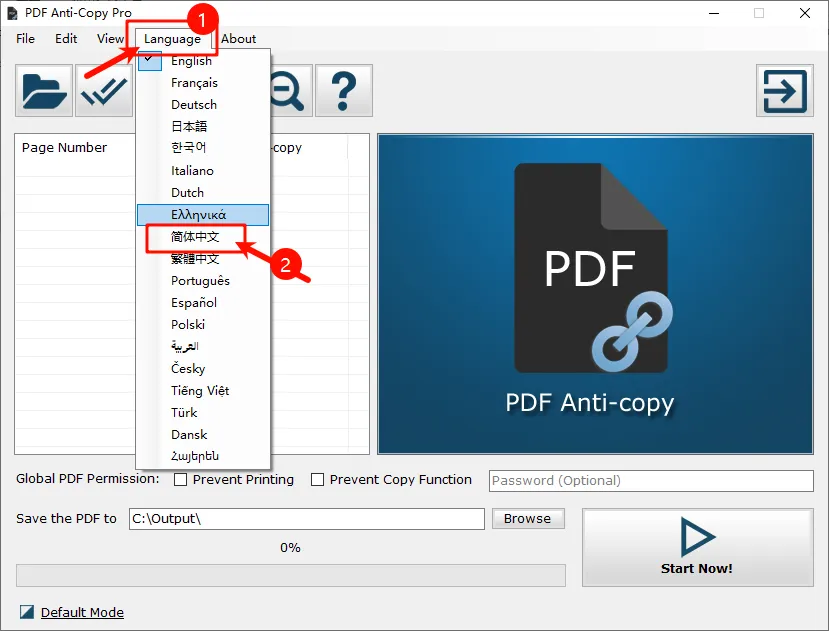Click the exit arrow icon at top right
The image size is (829, 631).
(785, 90)
